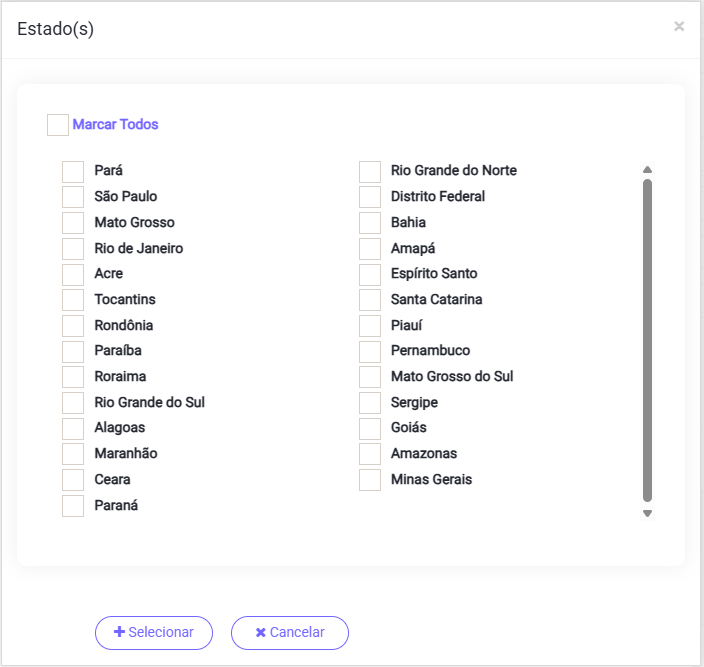Close the Estado(s) dialog with X
Image resolution: width=704 pixels, height=667 pixels.
679,27
